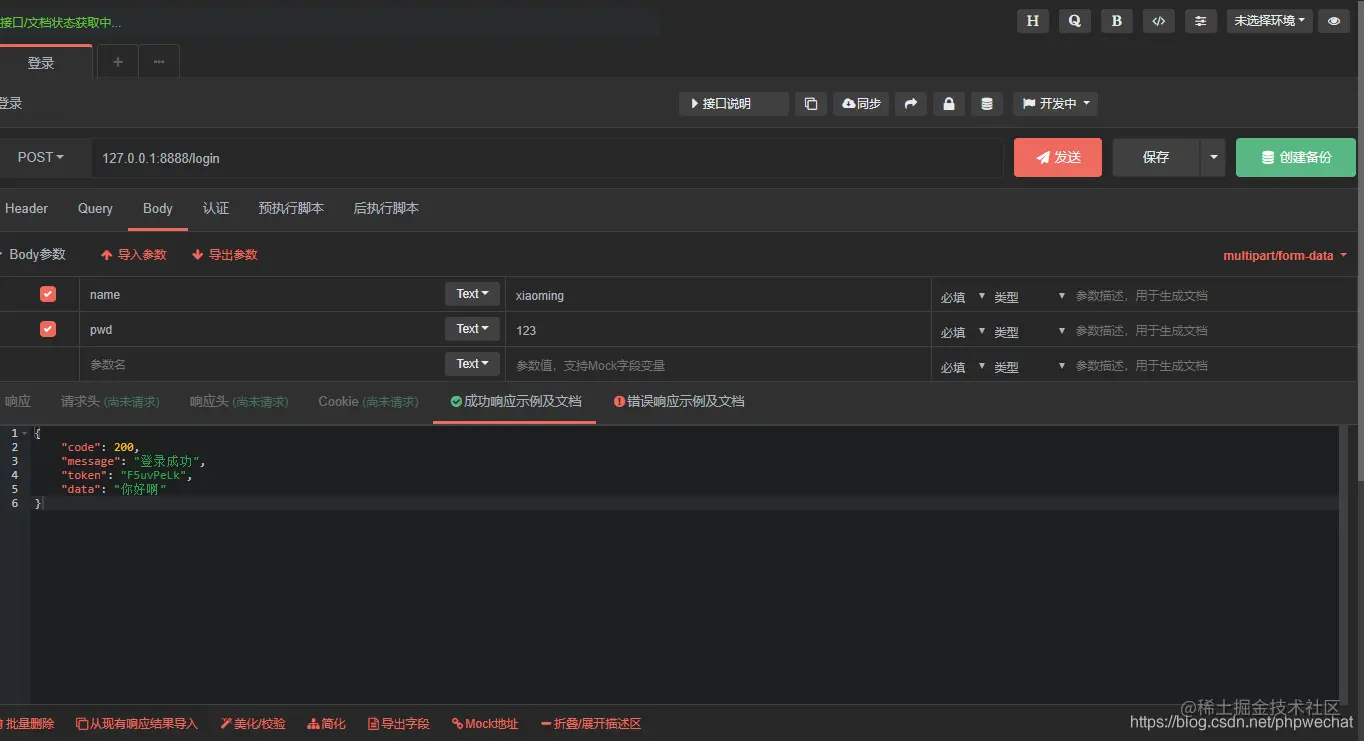Click 折叠/展开描述区 toggle
Screen dimensions: 1364x741
[591, 723]
